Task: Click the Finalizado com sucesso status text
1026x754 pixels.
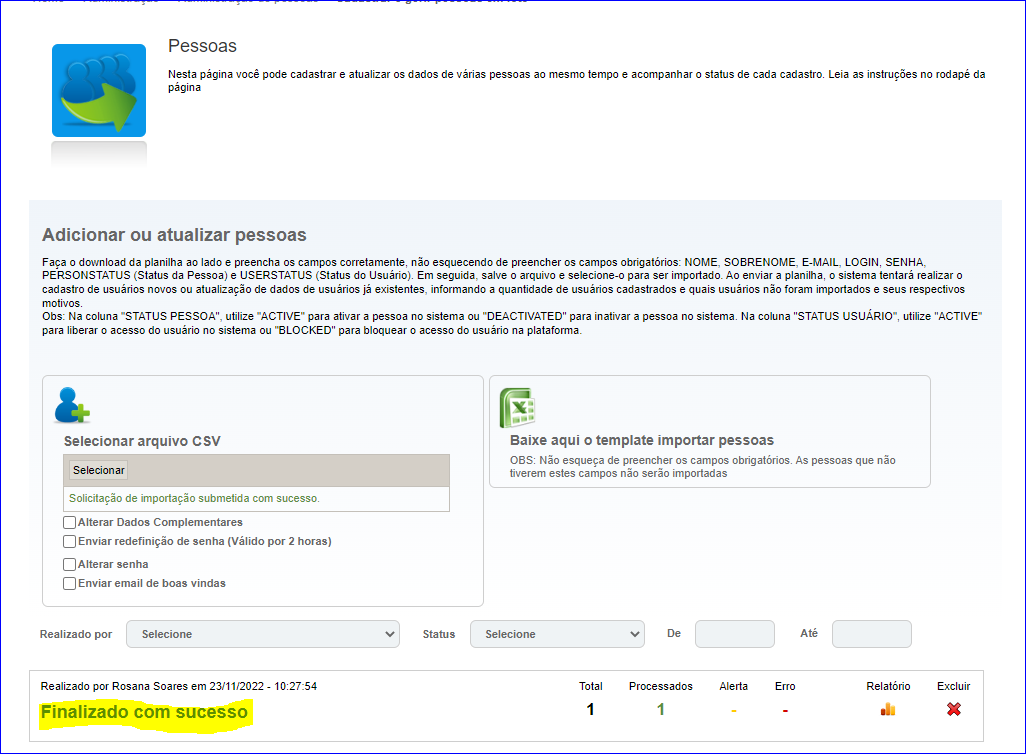Action: click(x=144, y=712)
